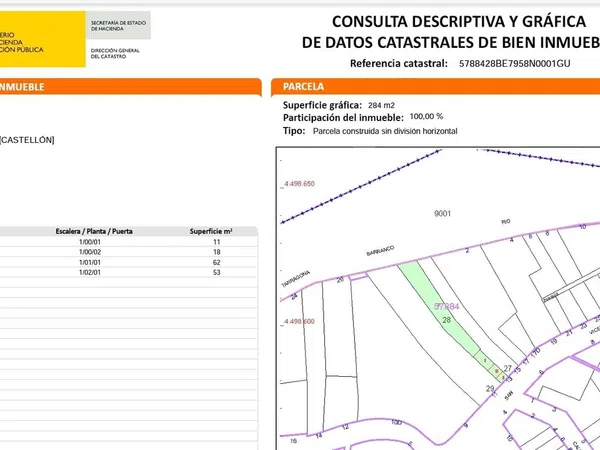Image resolution: width=600 pixels, height=450 pixels.
Task: Select 'Parcela construida sin división horizontal' text
Action: tap(385, 131)
